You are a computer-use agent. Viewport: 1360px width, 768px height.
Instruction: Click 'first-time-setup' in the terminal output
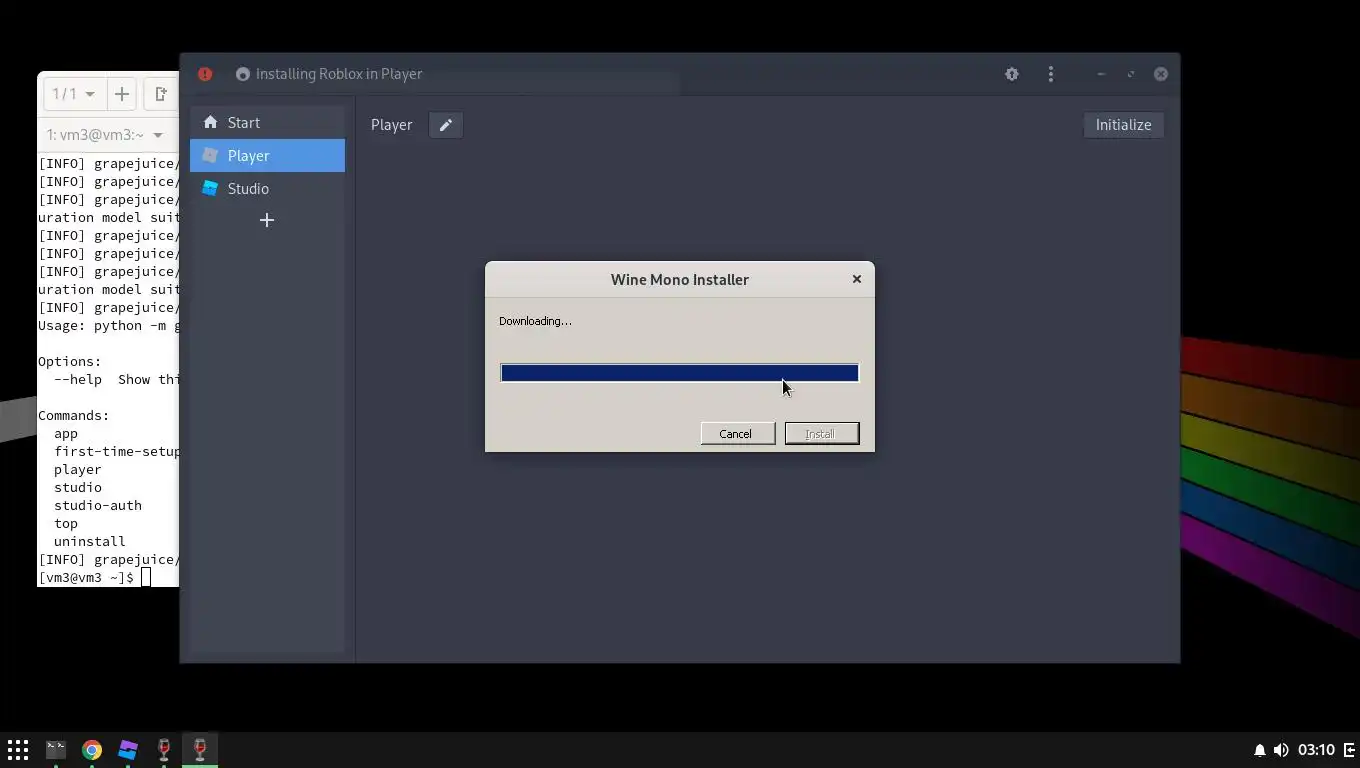[x=117, y=451]
